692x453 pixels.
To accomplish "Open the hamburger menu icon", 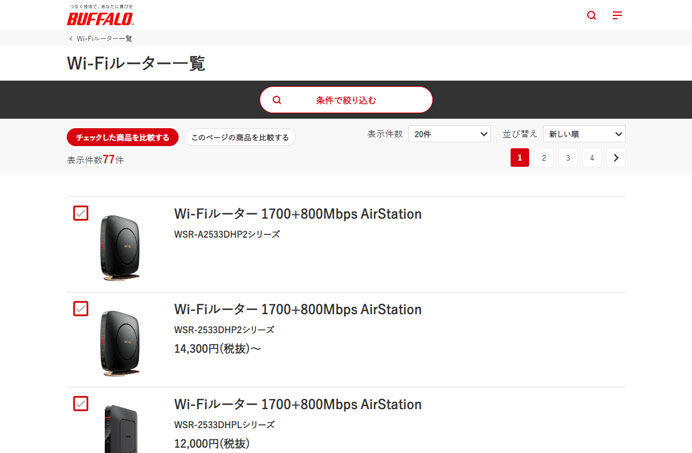I will tap(617, 16).
